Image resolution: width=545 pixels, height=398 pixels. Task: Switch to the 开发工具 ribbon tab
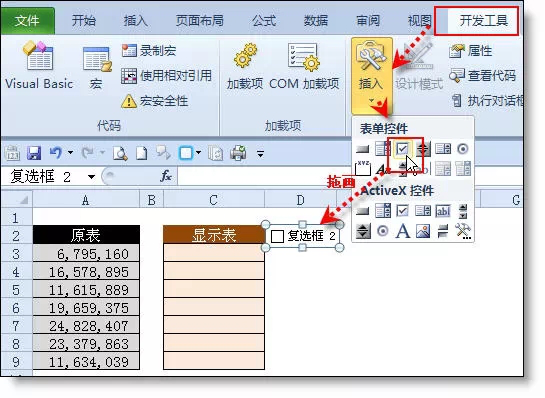point(483,21)
